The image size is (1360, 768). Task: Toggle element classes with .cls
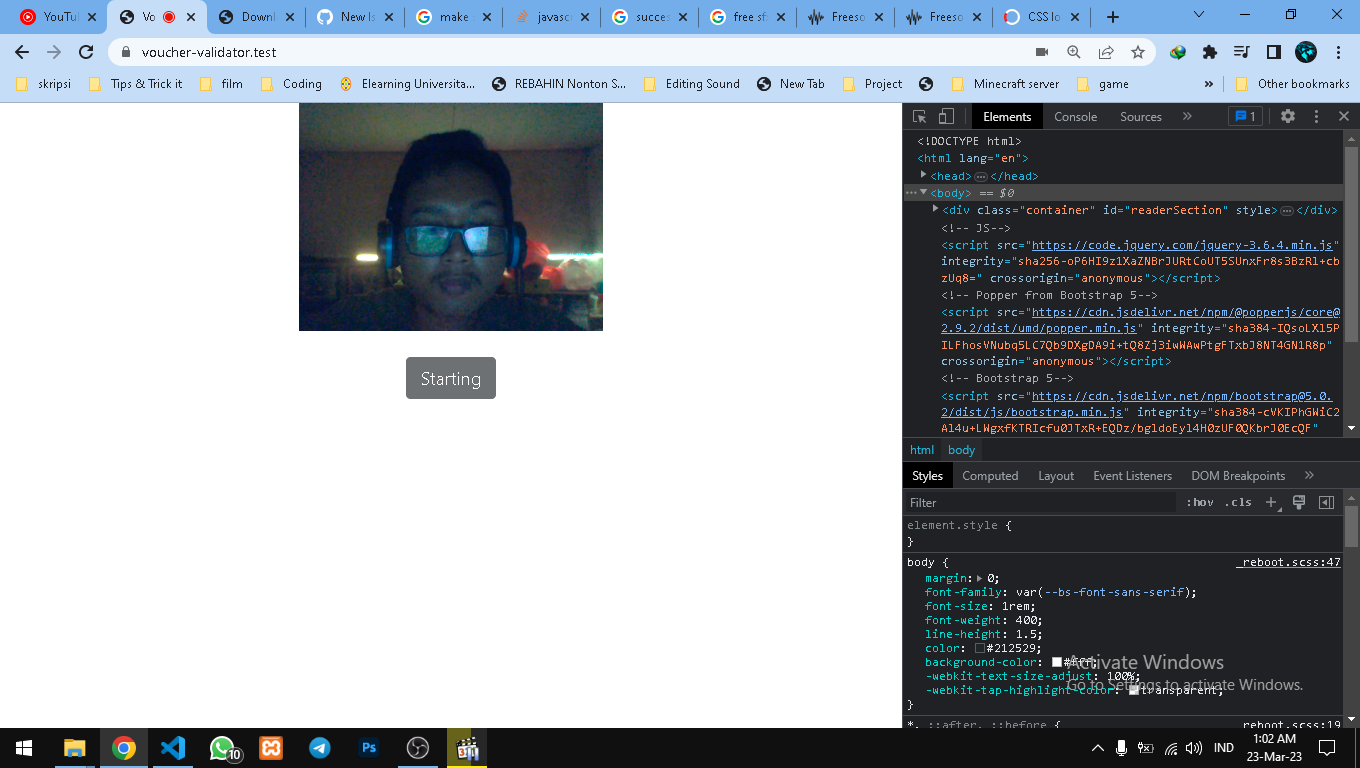point(1237,502)
